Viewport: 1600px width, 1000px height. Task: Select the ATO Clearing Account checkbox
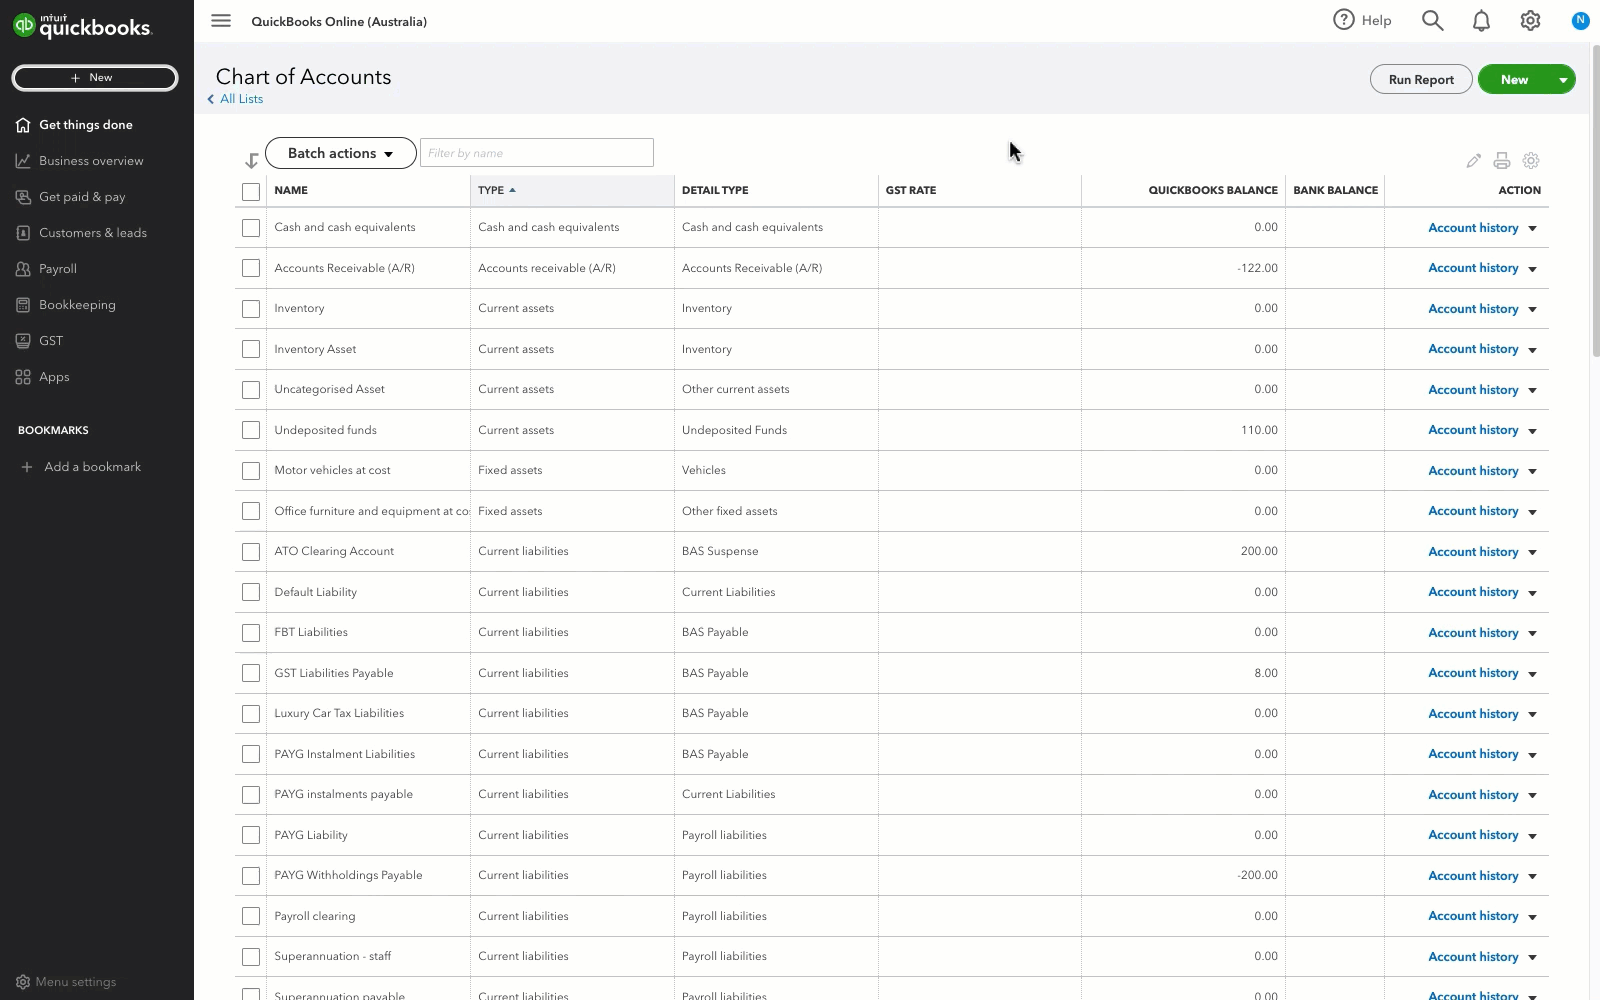(251, 552)
